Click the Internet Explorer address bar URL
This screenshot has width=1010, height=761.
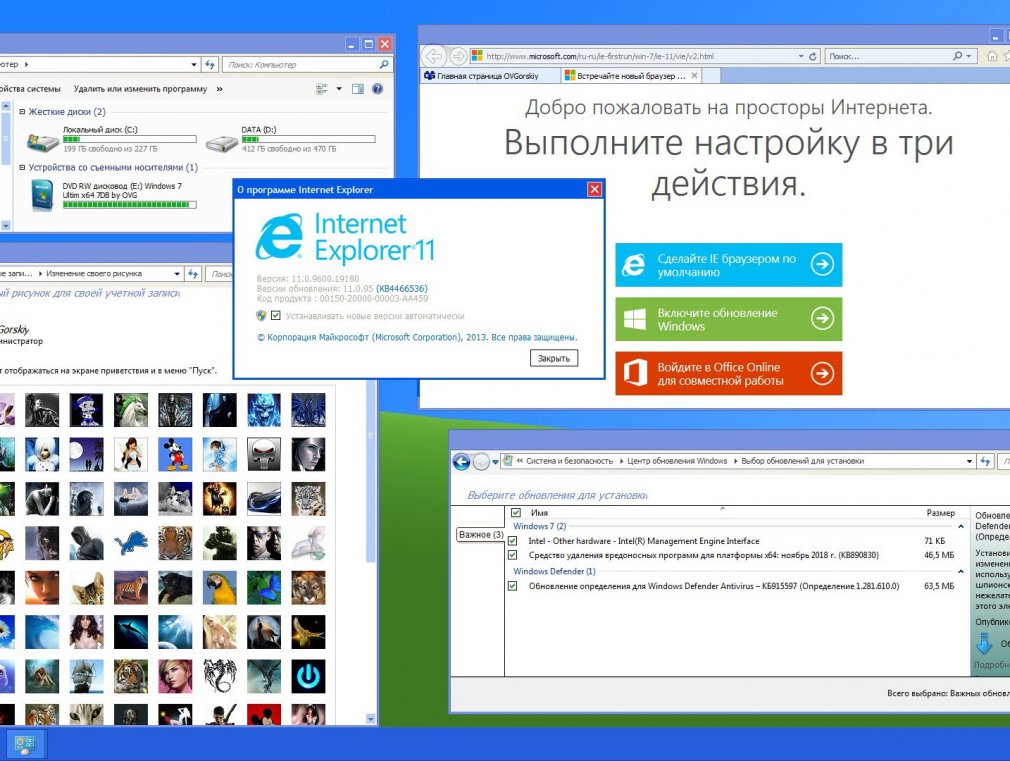[x=599, y=56]
